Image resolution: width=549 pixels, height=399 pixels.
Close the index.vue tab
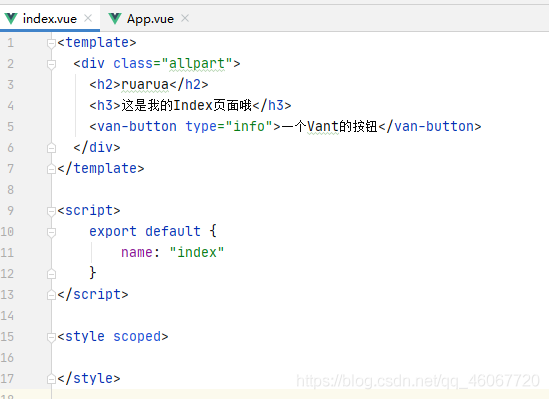(88, 18)
